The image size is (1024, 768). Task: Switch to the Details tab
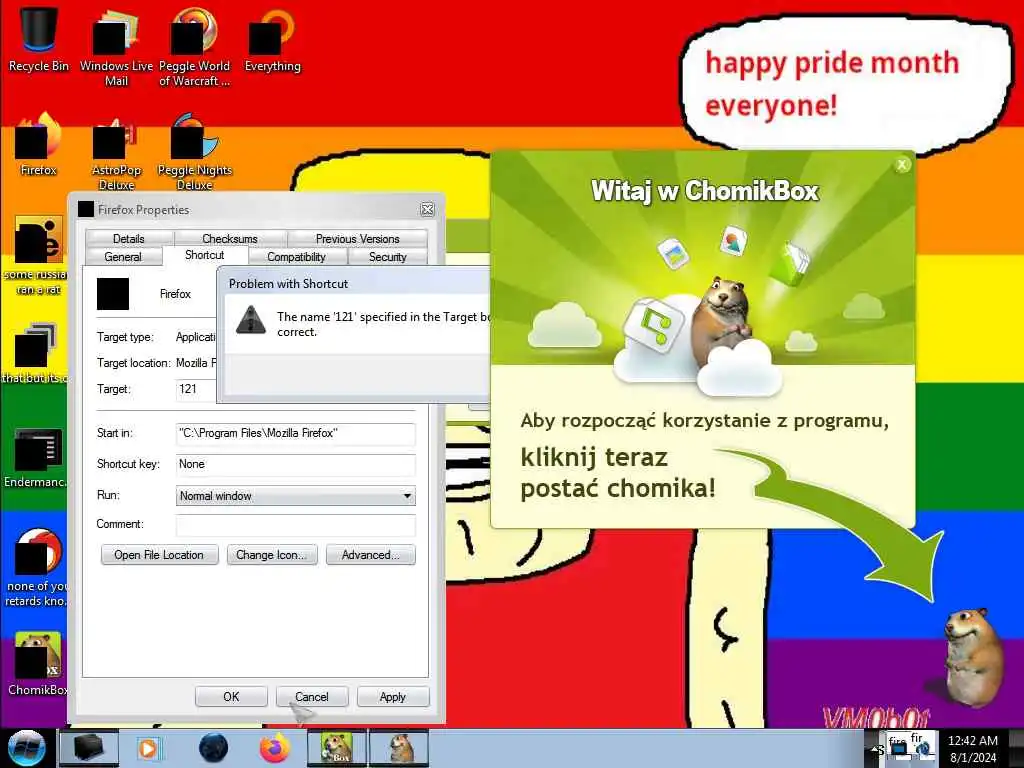click(129, 238)
